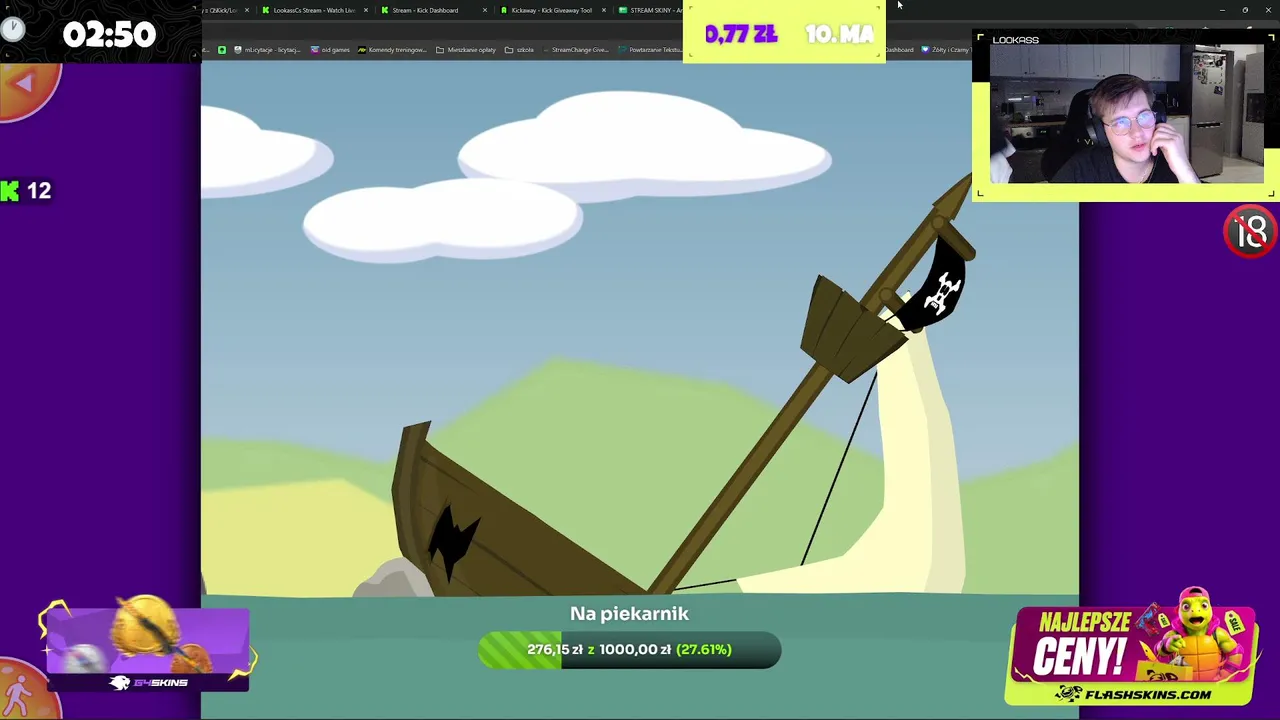Minimize the browser window

[x=1222, y=10]
